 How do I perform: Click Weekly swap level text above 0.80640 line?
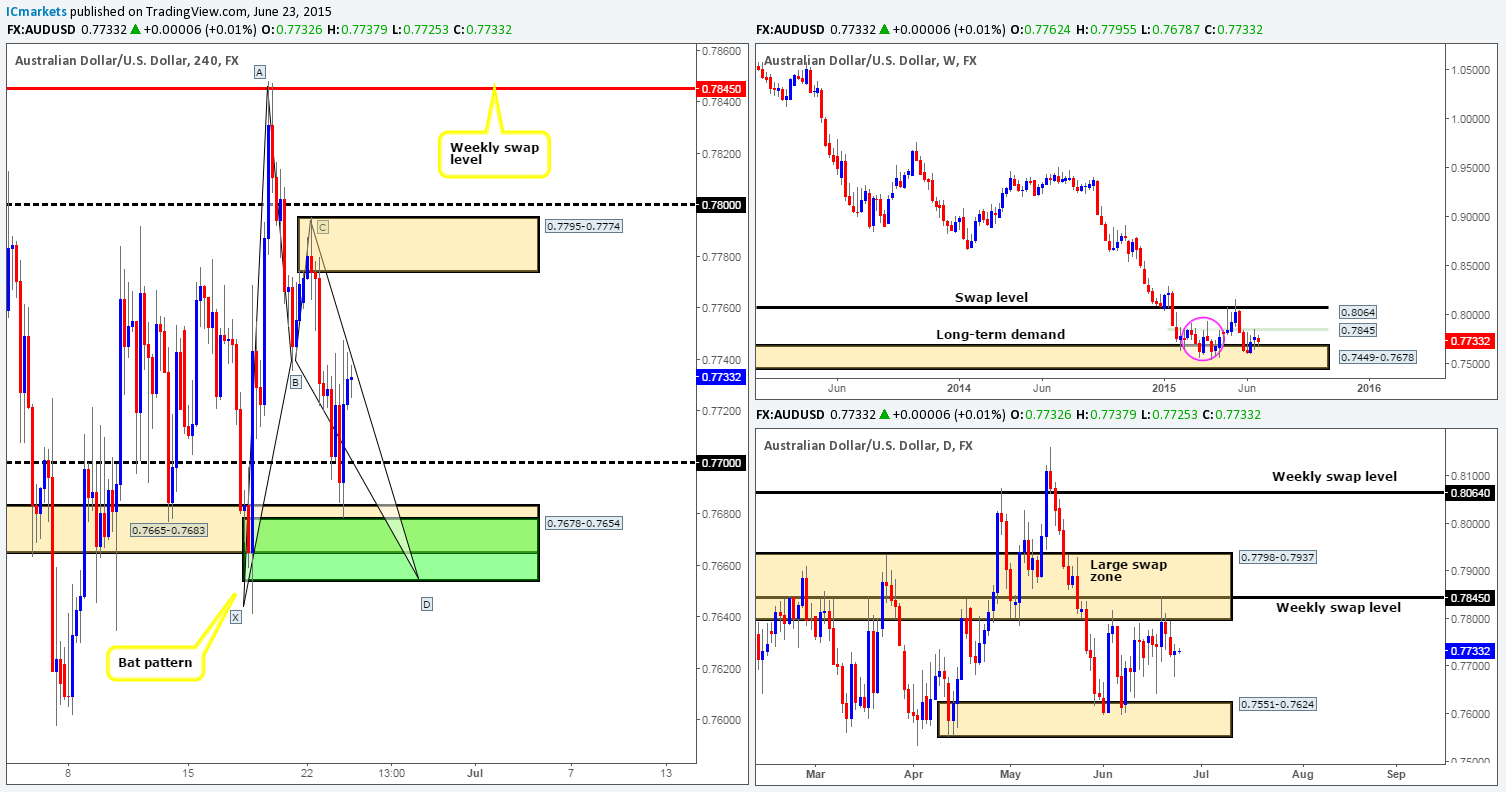[1334, 476]
